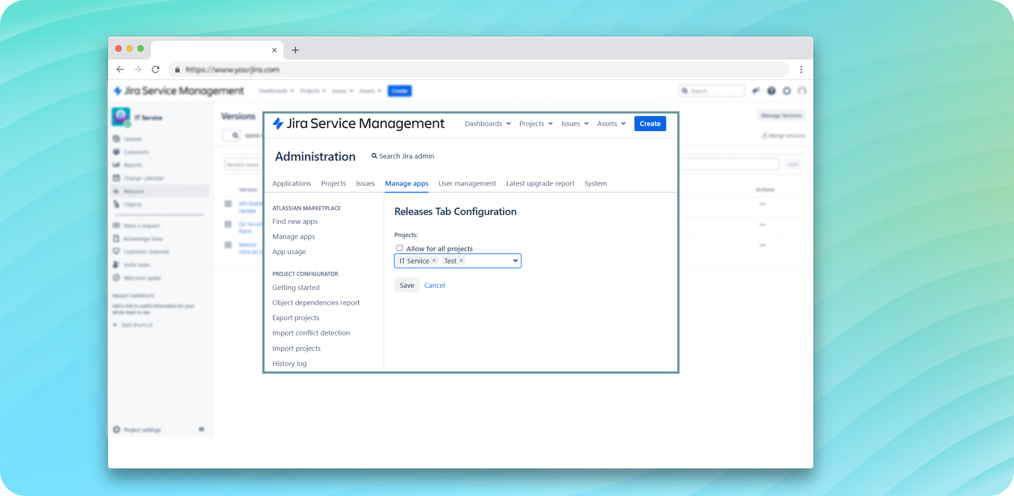Screen dimensions: 1014x496
Task: Click the browser forward arrow
Action: (138, 69)
